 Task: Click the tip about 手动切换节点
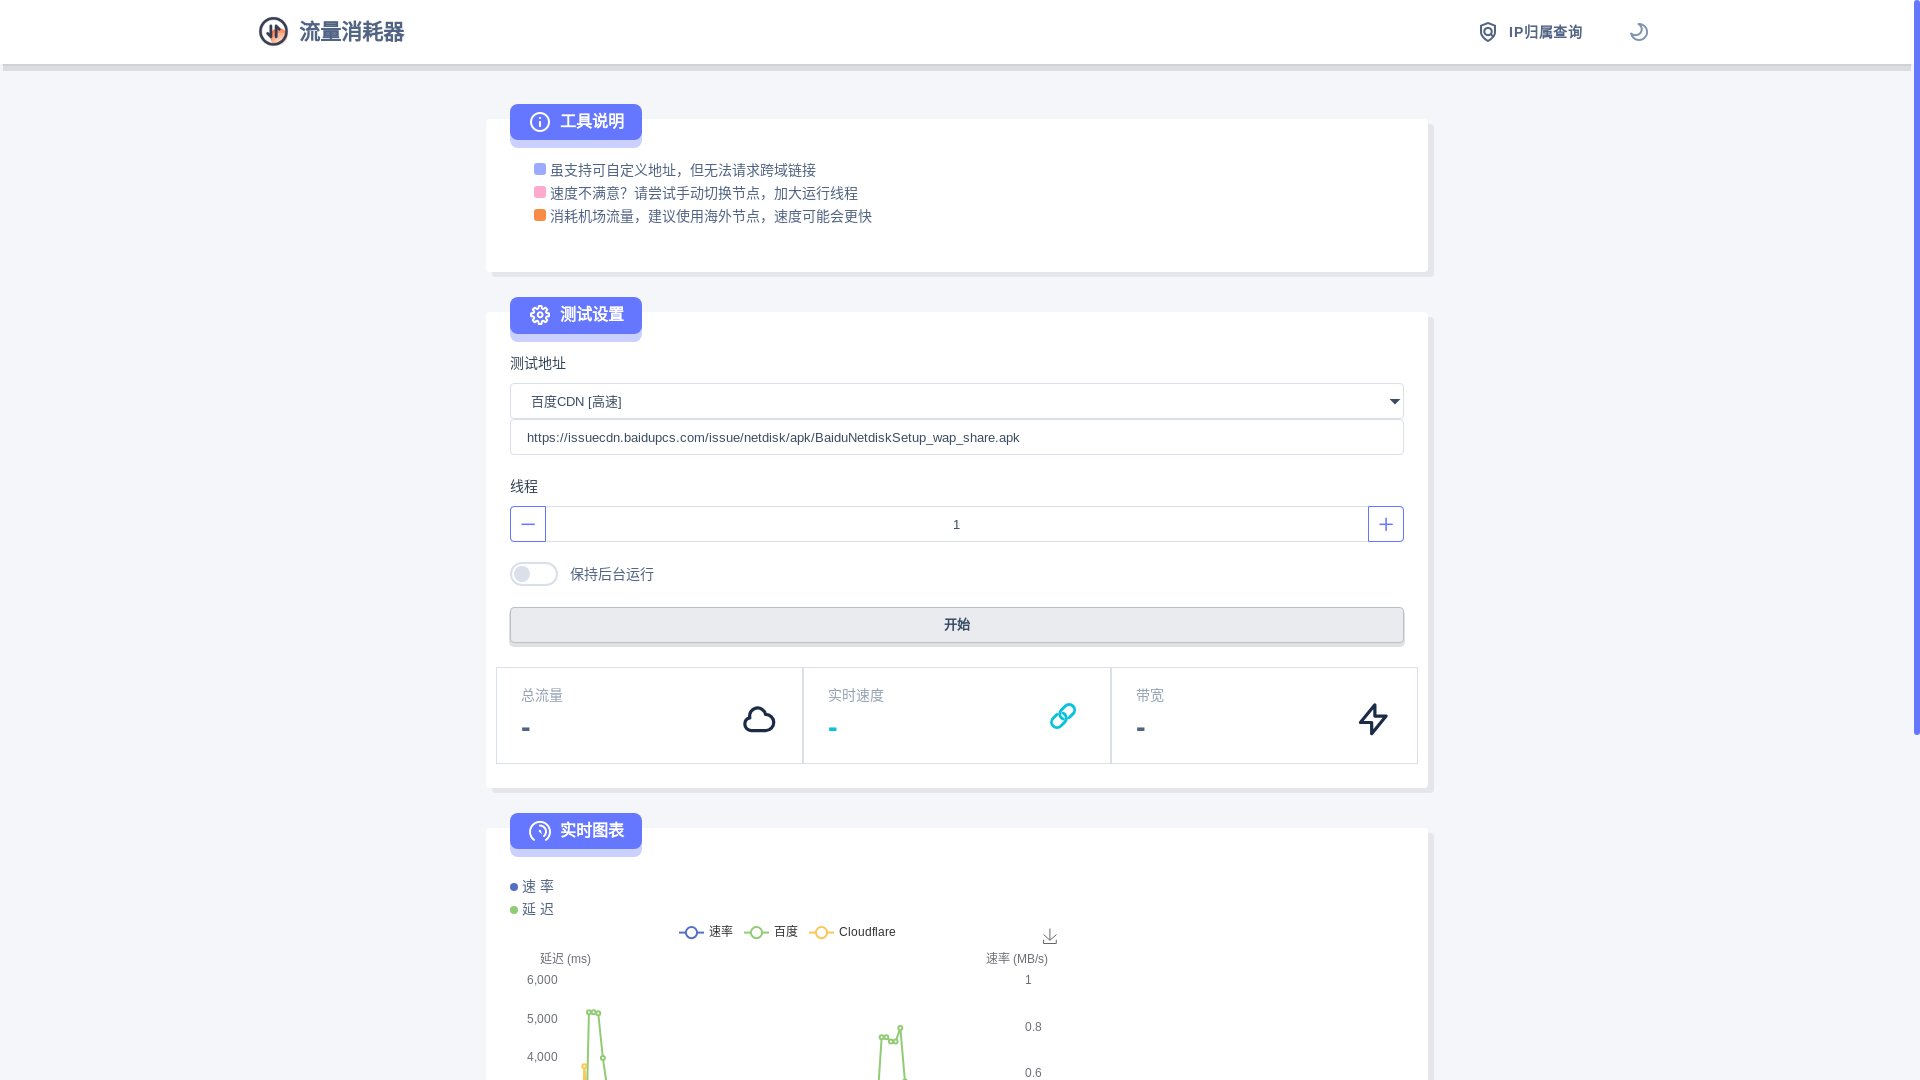tap(704, 193)
